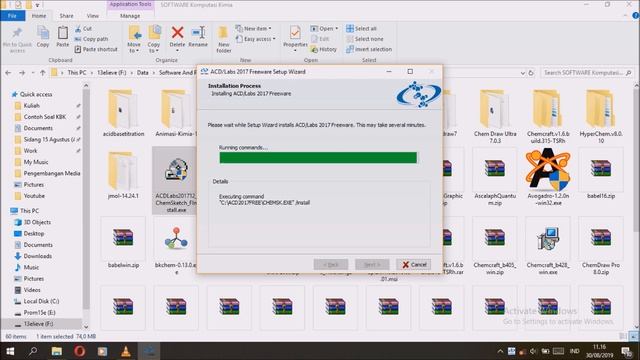Switch to the Manage ribbon tab
This screenshot has width=640, height=360.
pos(130,16)
